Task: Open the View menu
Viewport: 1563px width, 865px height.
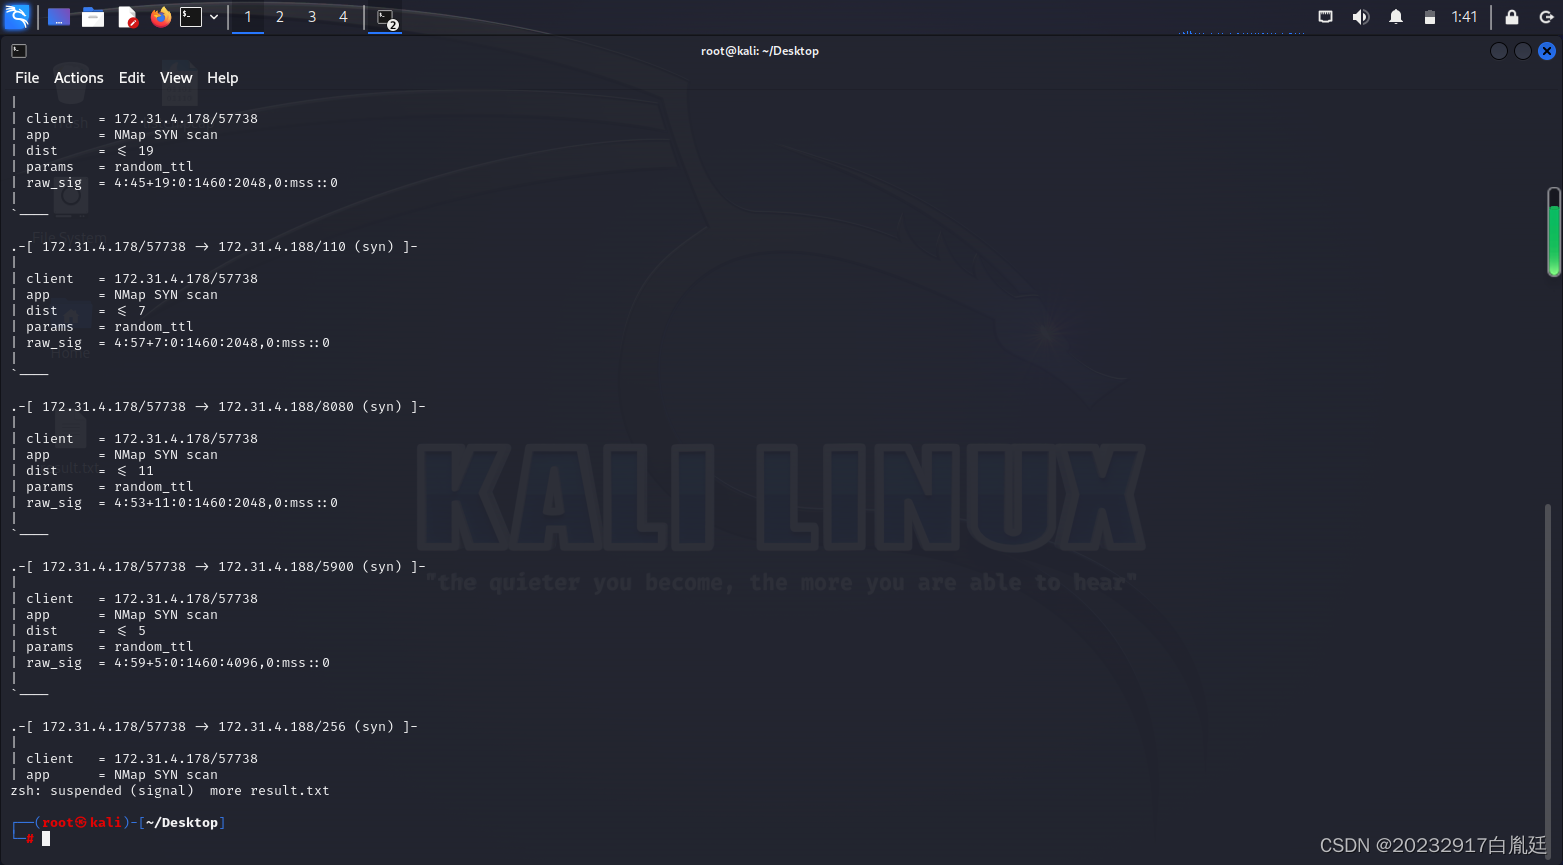Action: (176, 78)
